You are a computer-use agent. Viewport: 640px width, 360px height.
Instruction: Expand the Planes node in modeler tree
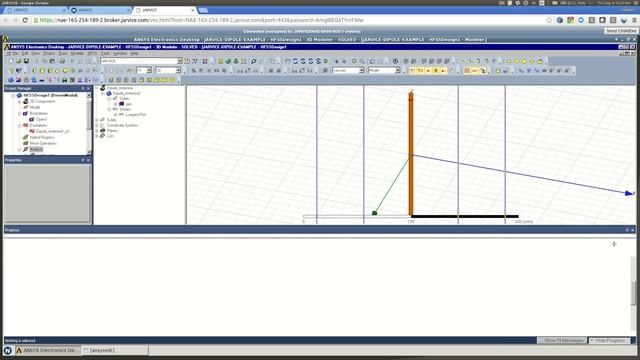(97, 131)
